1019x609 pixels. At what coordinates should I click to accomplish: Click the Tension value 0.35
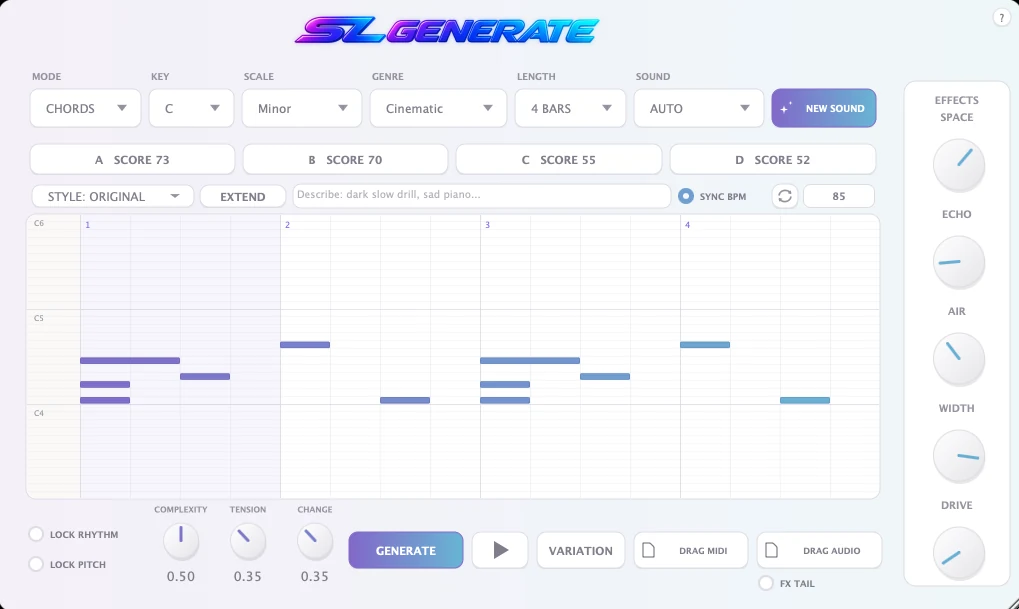coord(248,577)
